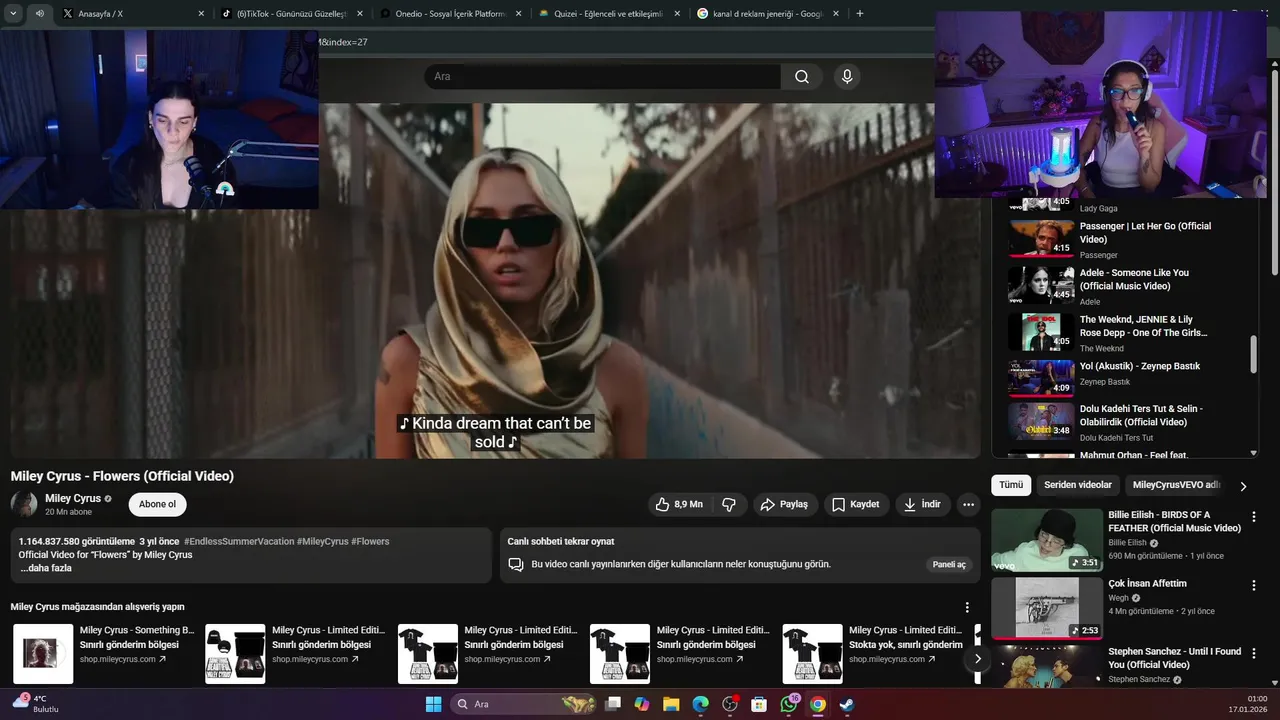Click the tab audio speaker indicator in Chrome
The width and height of the screenshot is (1280, 720).
click(39, 14)
